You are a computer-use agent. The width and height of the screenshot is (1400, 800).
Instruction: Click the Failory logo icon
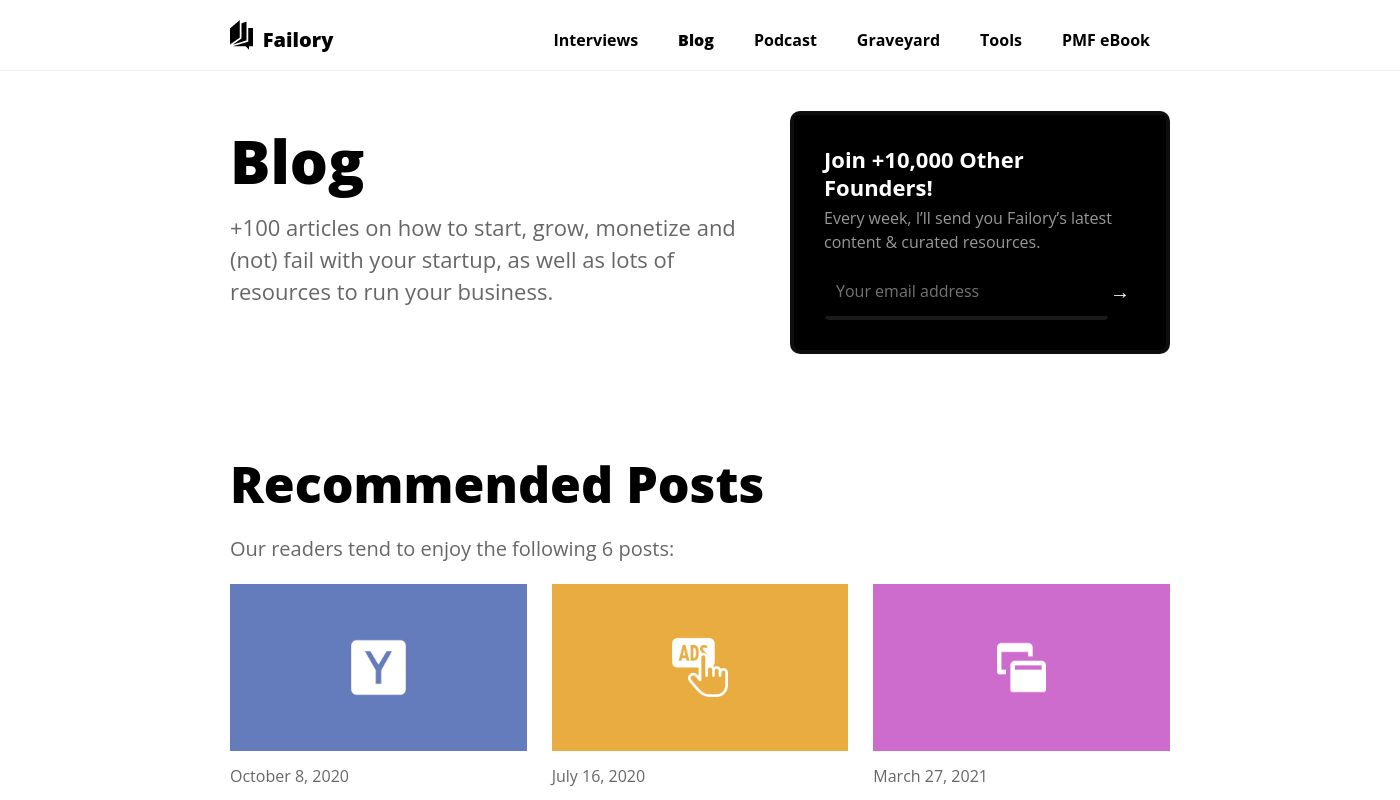tap(242, 35)
